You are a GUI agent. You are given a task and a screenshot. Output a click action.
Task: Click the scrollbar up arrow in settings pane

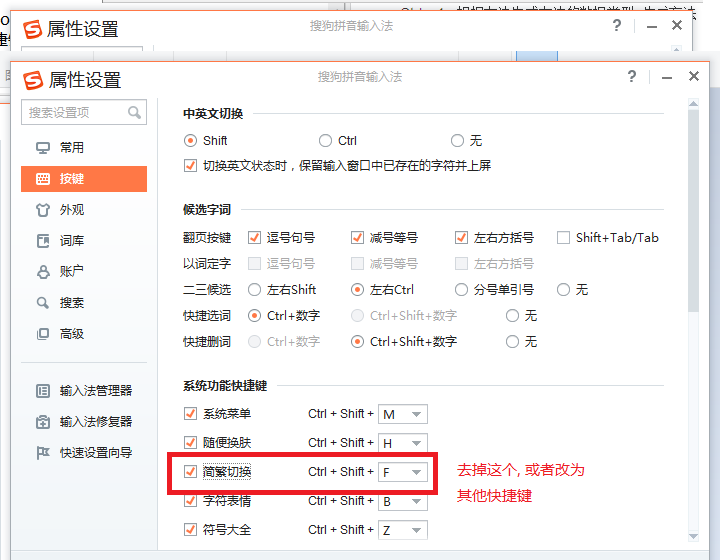[x=693, y=104]
